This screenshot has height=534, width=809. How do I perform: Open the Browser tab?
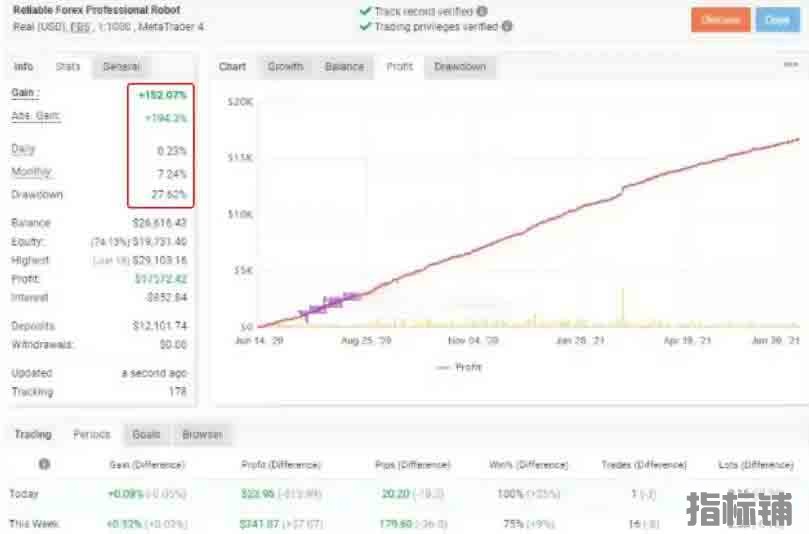(x=201, y=435)
